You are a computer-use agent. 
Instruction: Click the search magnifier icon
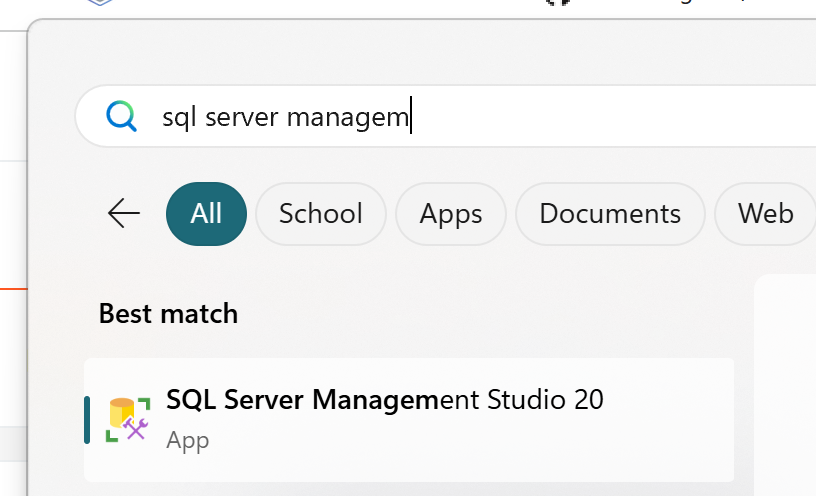point(121,117)
